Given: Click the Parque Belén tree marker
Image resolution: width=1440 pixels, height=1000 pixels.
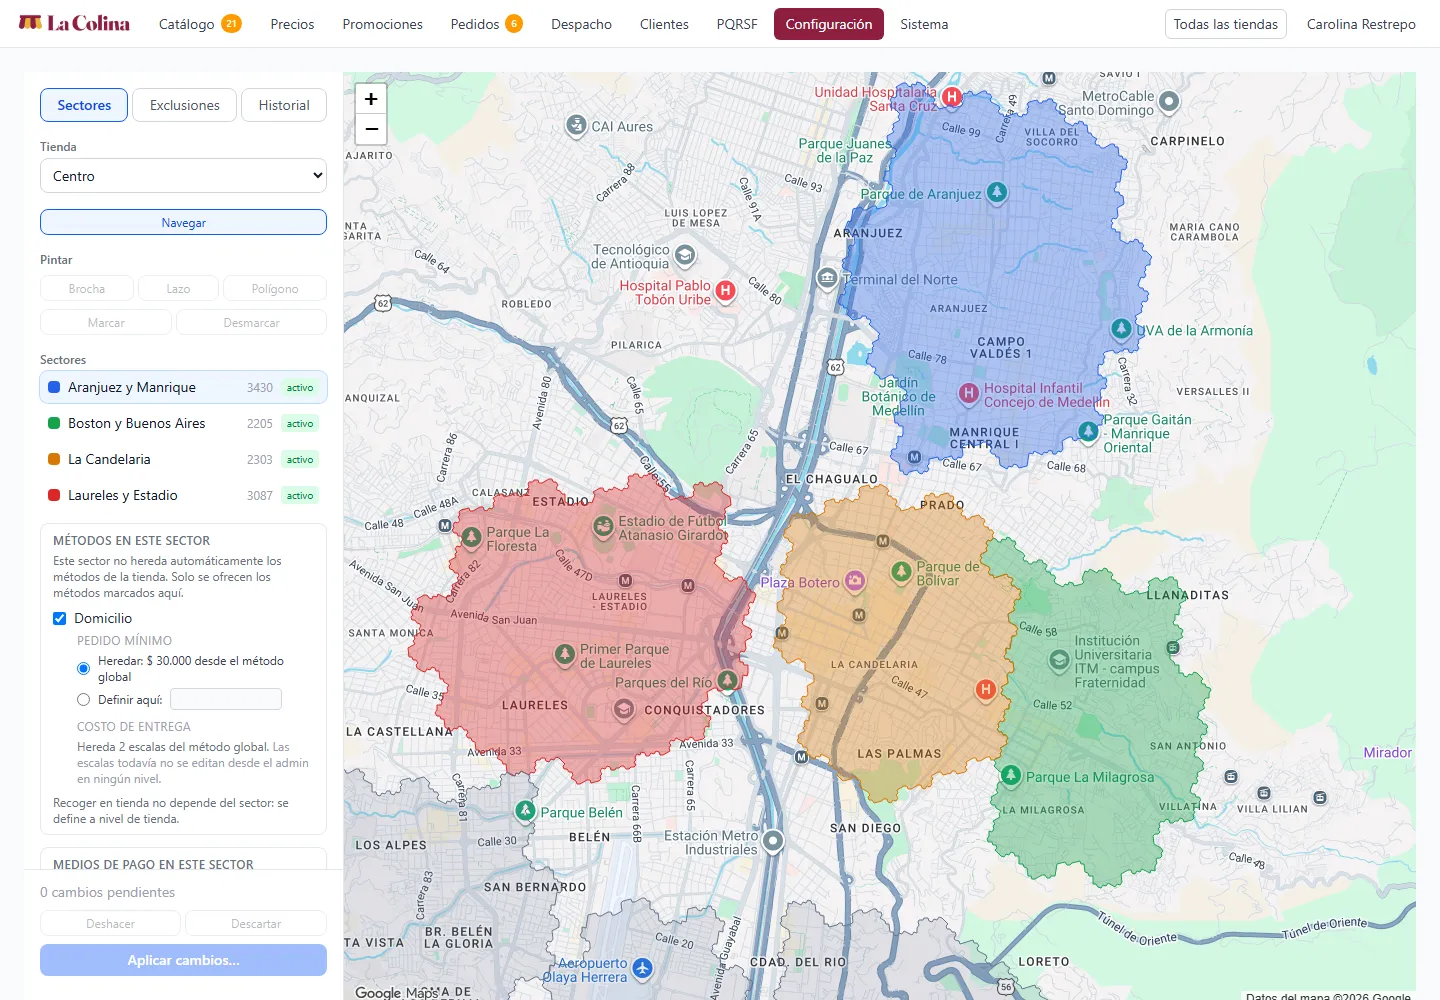Looking at the screenshot, I should pos(526,811).
